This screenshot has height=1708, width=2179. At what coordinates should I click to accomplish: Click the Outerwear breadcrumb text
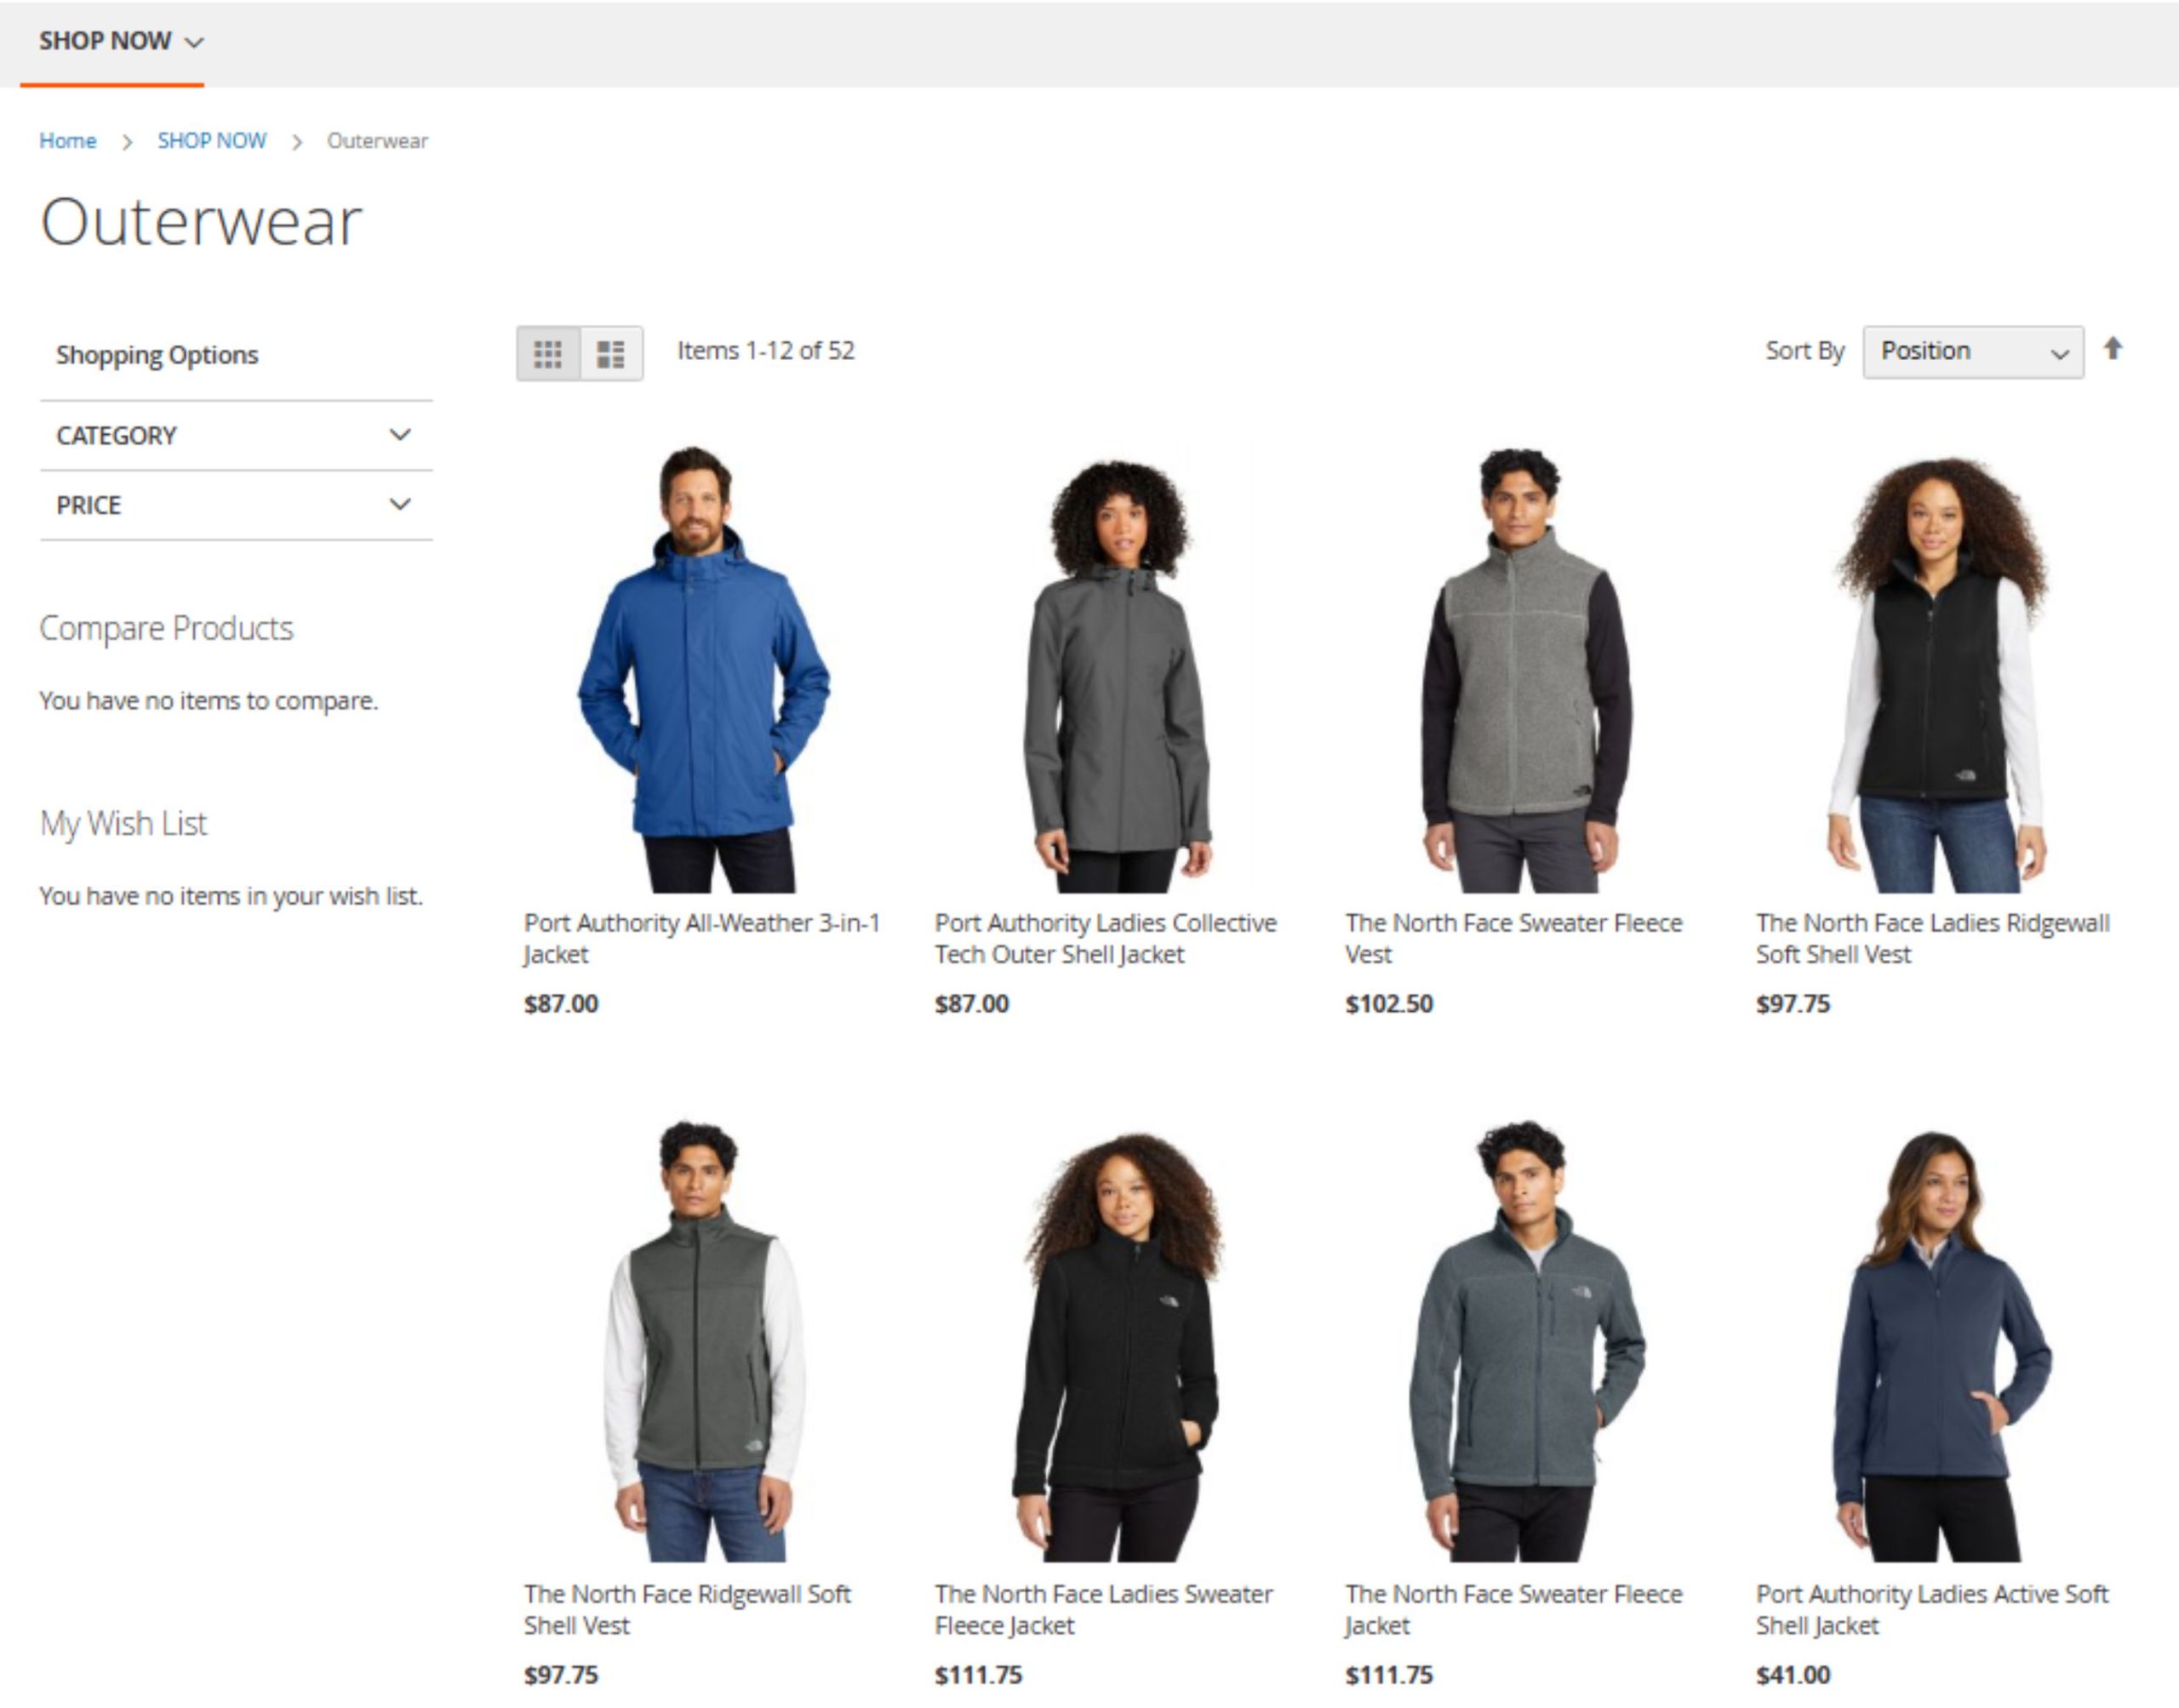click(x=377, y=141)
